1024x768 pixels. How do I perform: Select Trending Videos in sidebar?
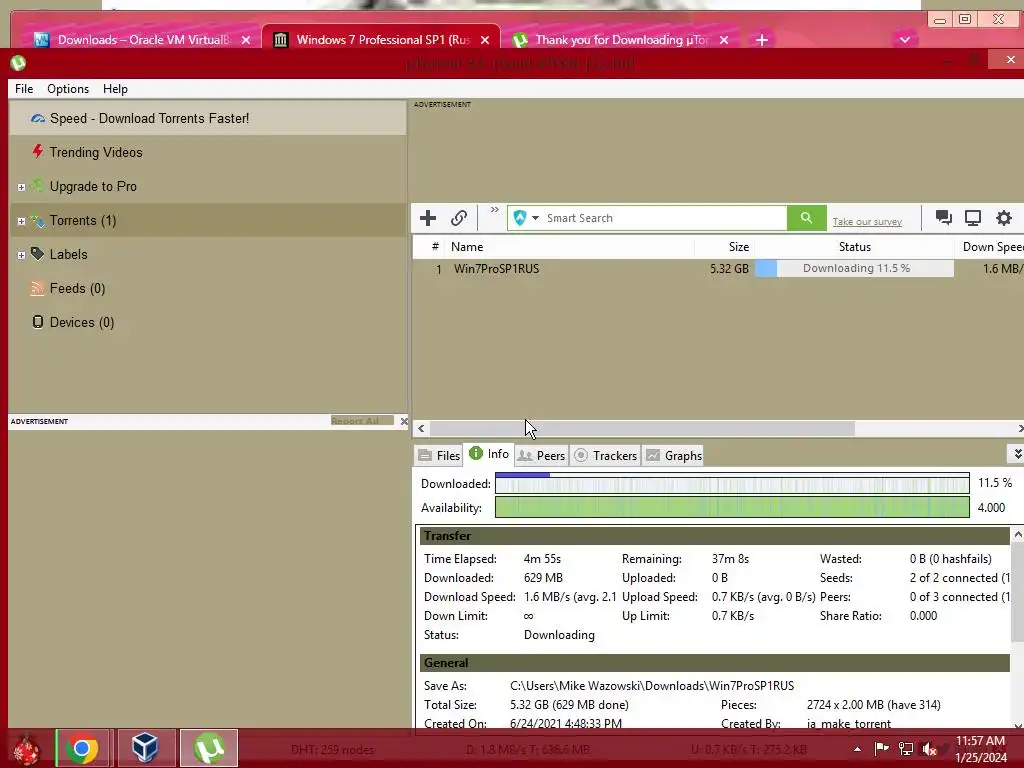[208, 152]
